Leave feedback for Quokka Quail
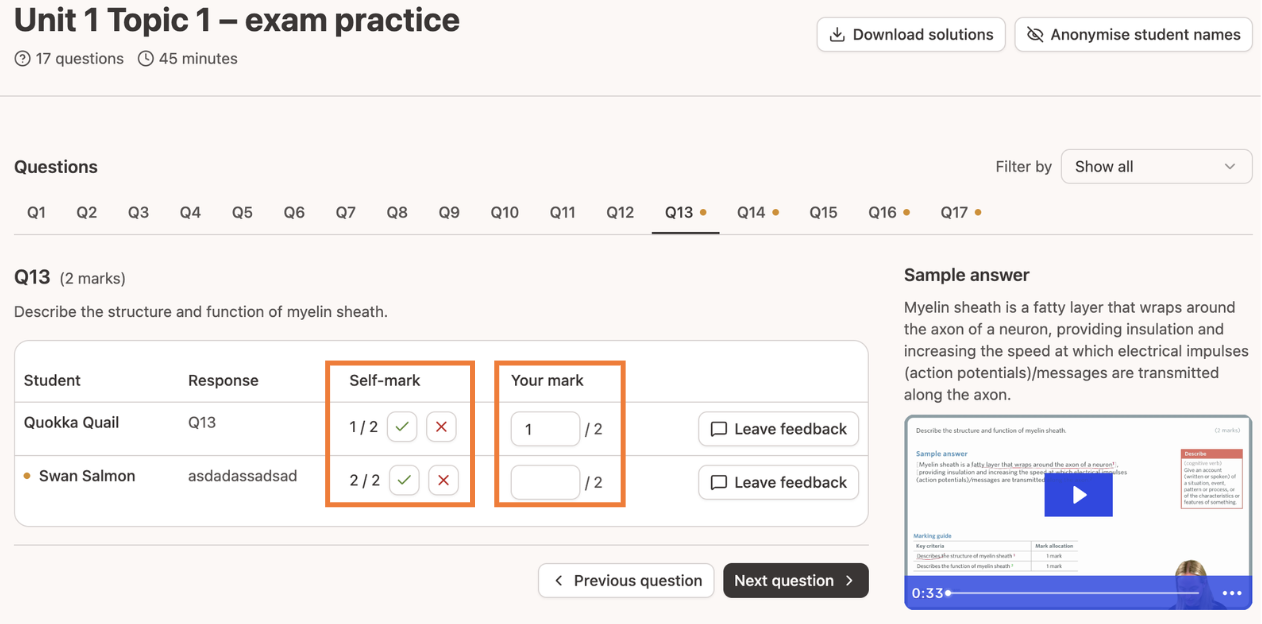Screen dimensions: 1262x624 [778, 429]
